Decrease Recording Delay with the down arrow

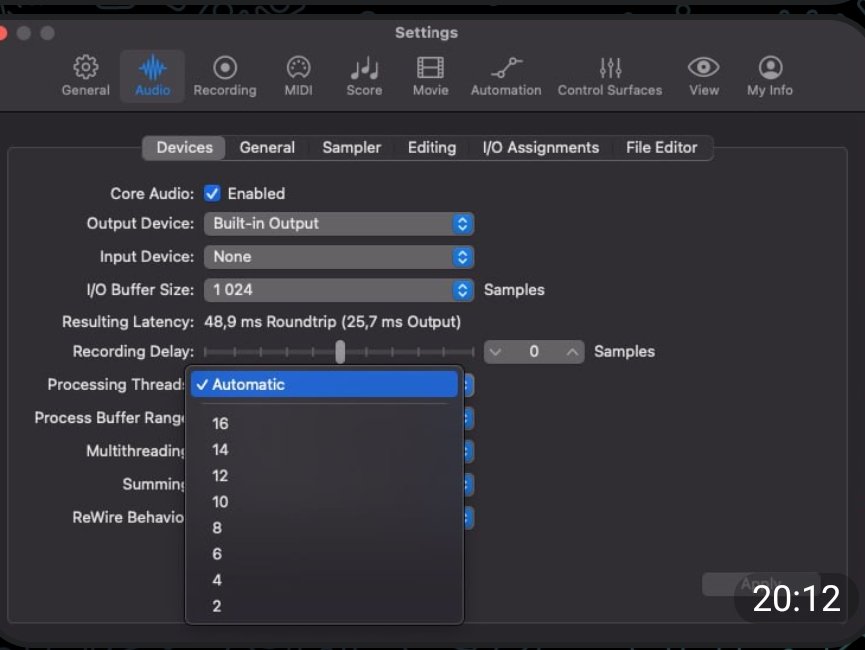click(495, 351)
